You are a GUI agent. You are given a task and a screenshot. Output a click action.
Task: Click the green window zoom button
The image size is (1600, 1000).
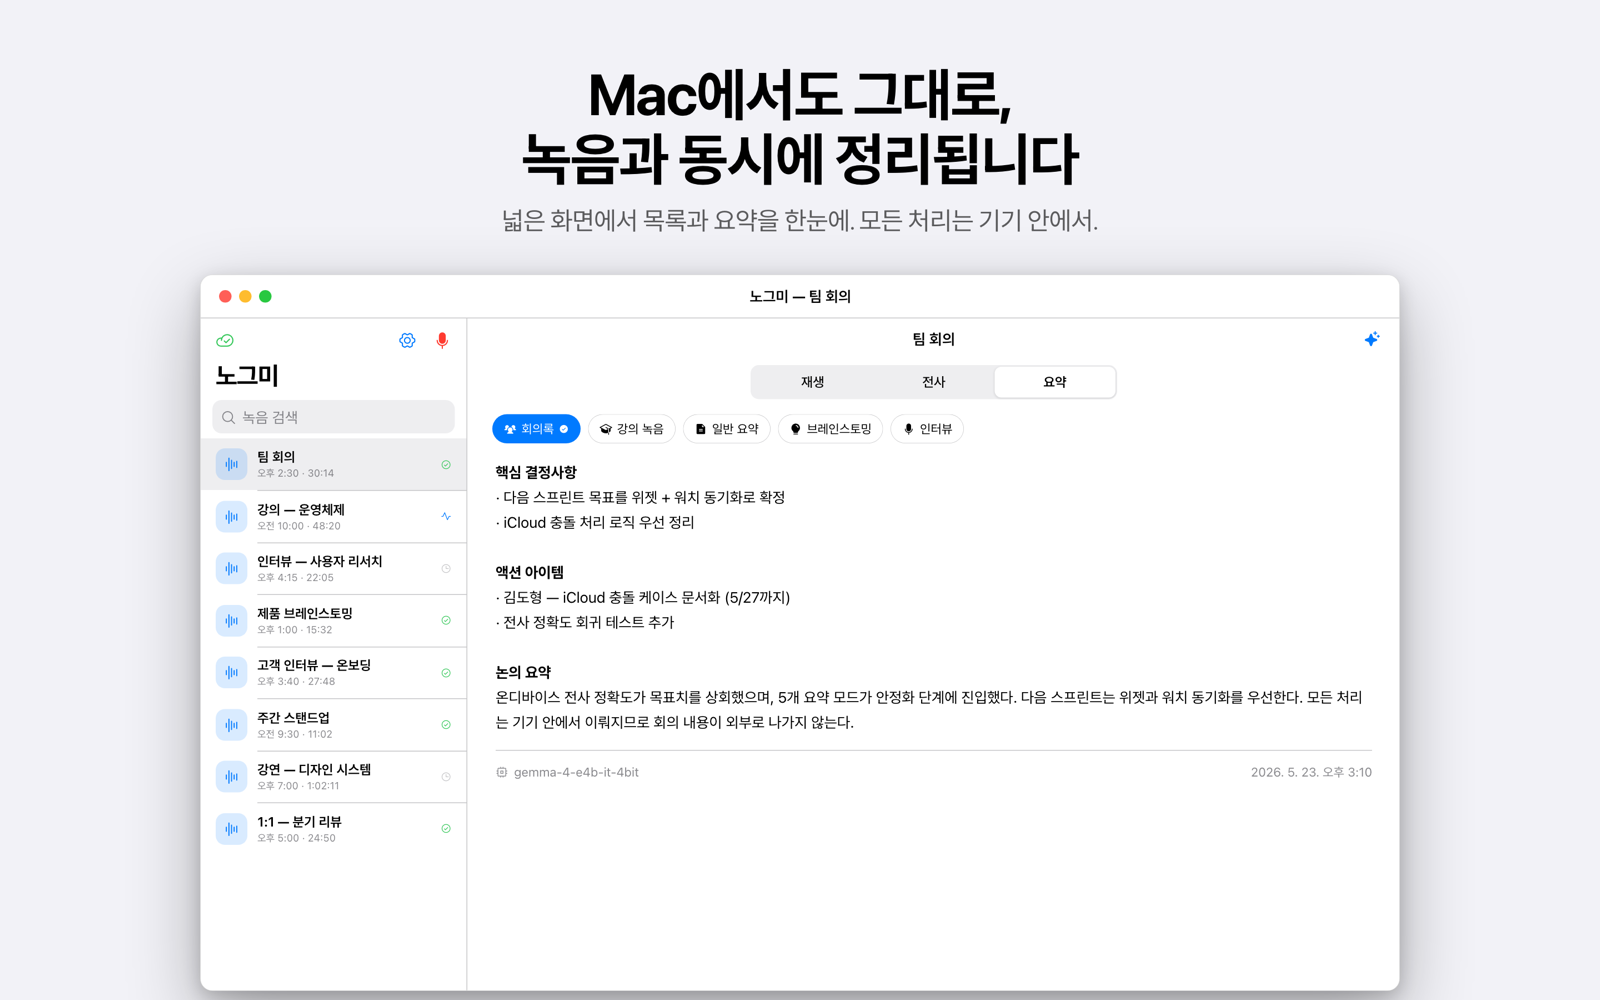265,296
